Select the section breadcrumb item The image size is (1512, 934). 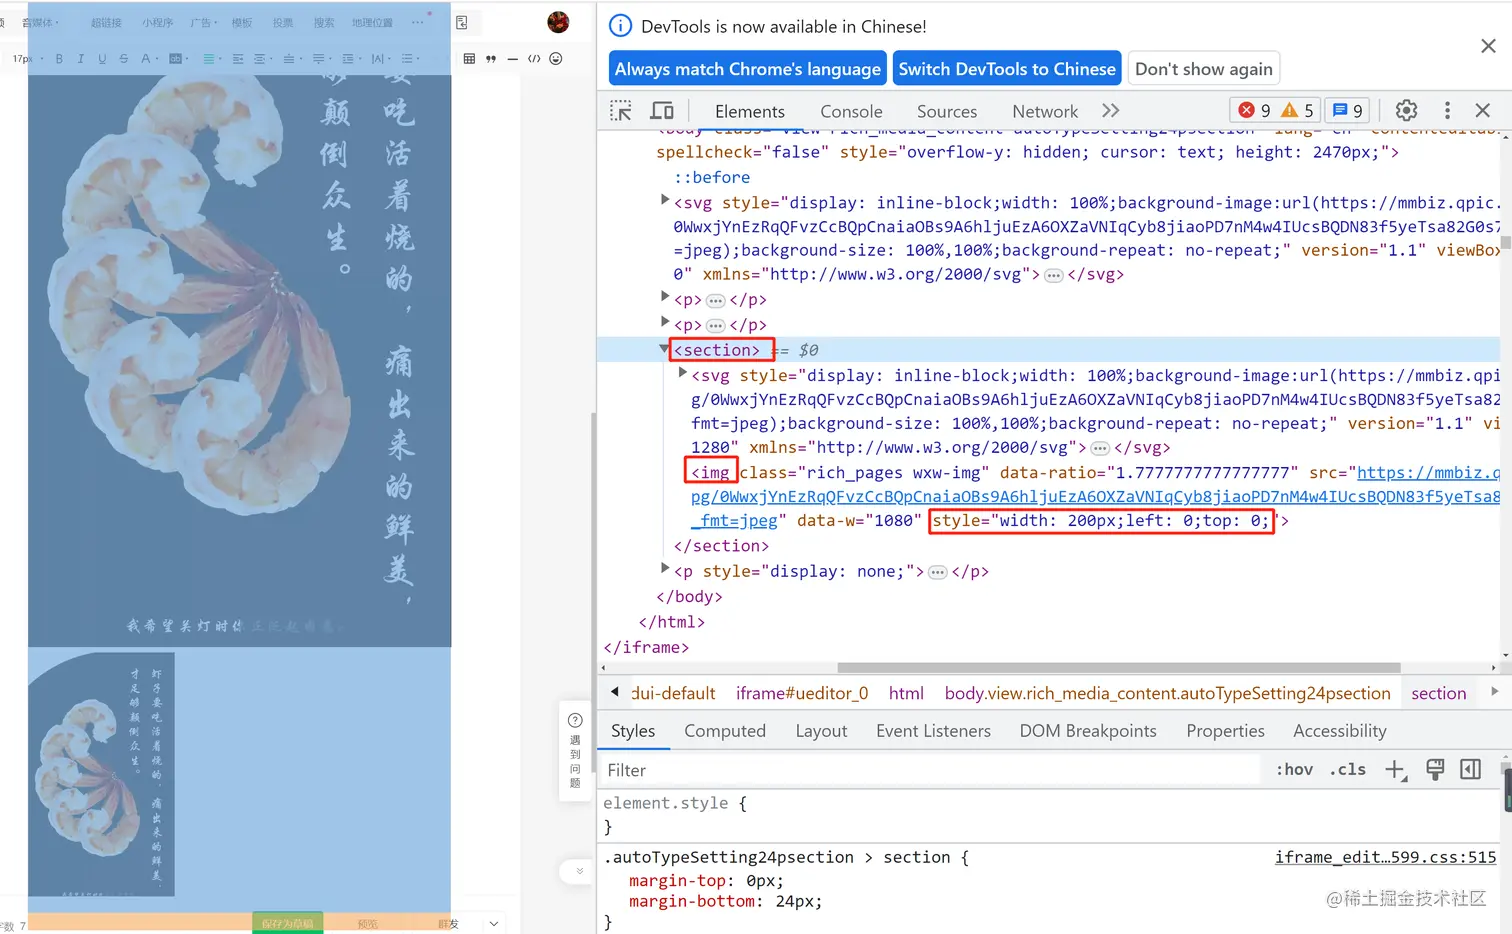tap(1439, 693)
